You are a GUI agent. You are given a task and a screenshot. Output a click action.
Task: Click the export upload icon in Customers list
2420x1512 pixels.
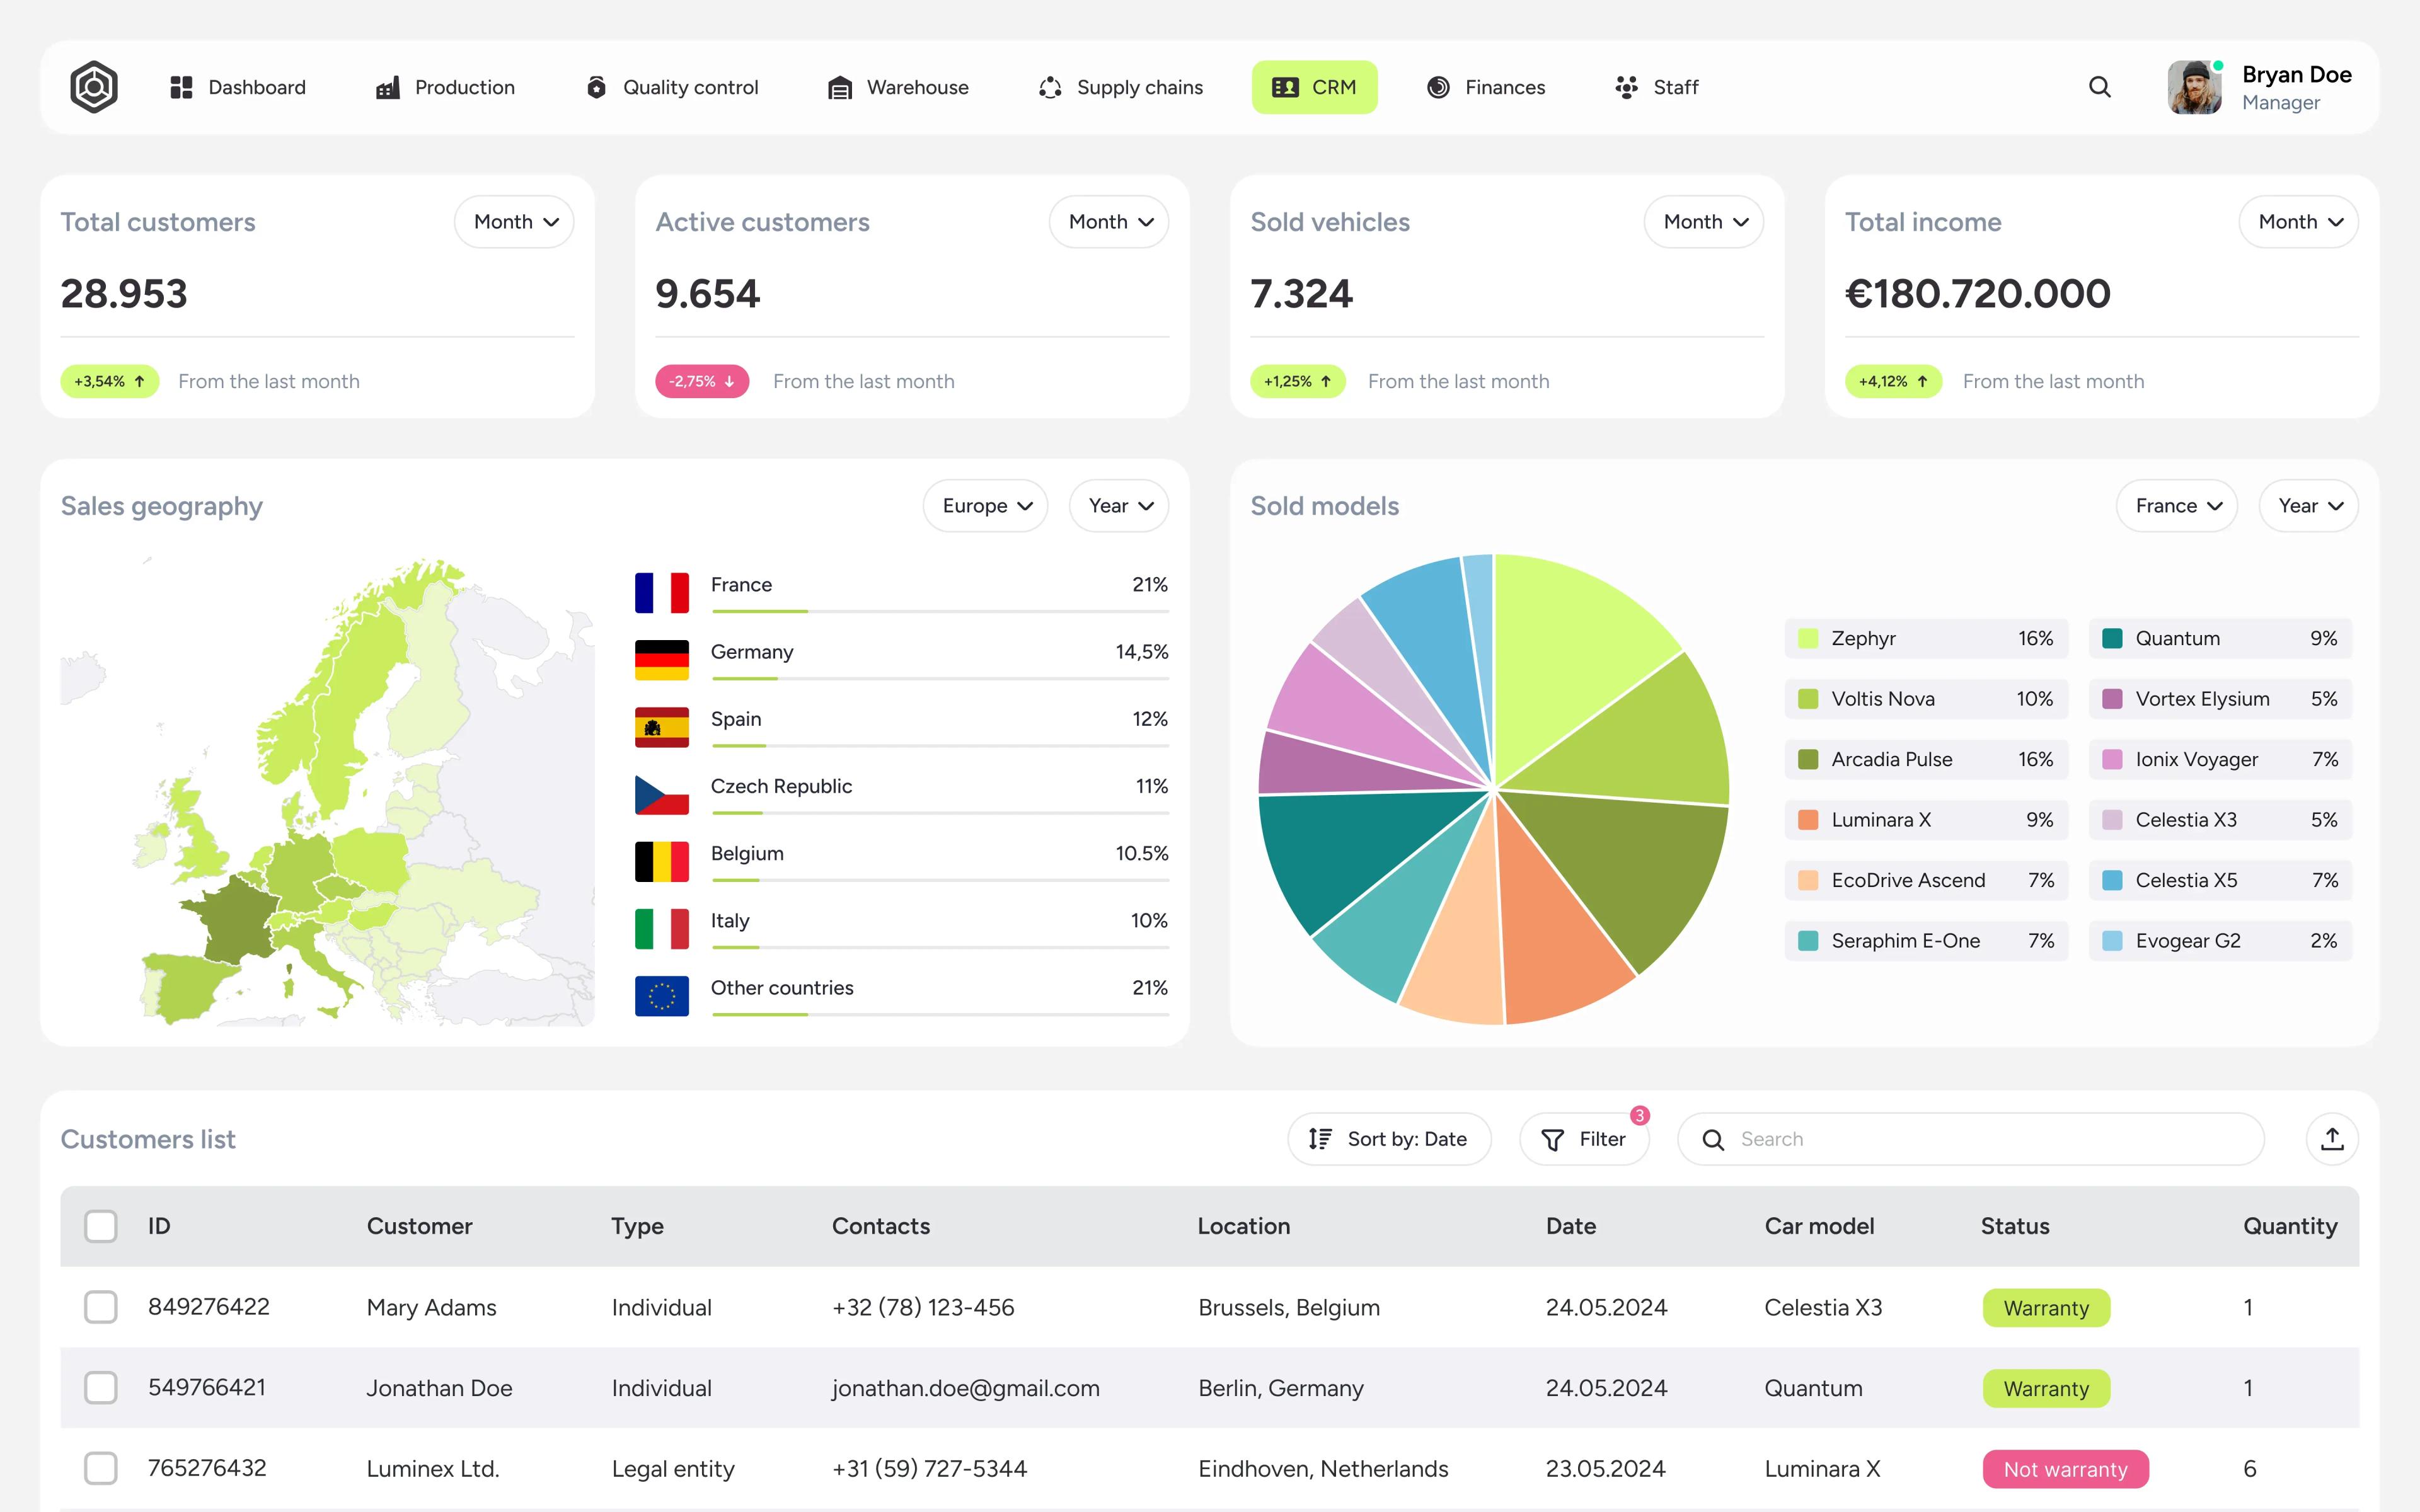point(2332,1139)
